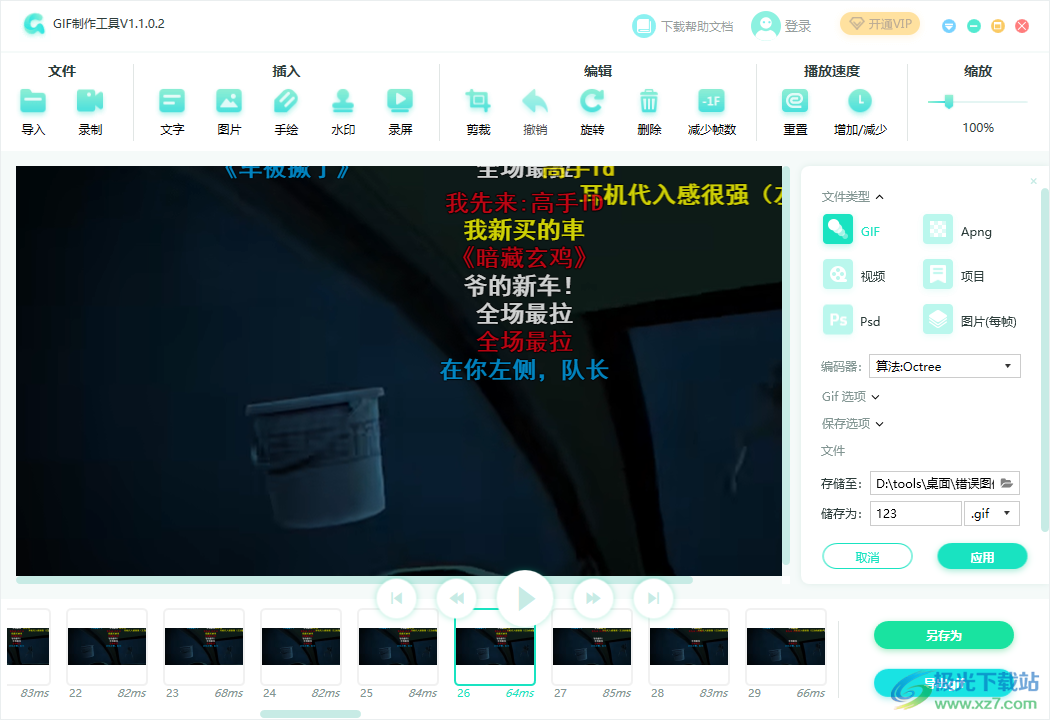Insert an image with the 图片 icon
This screenshot has height=720, width=1050.
(x=229, y=101)
